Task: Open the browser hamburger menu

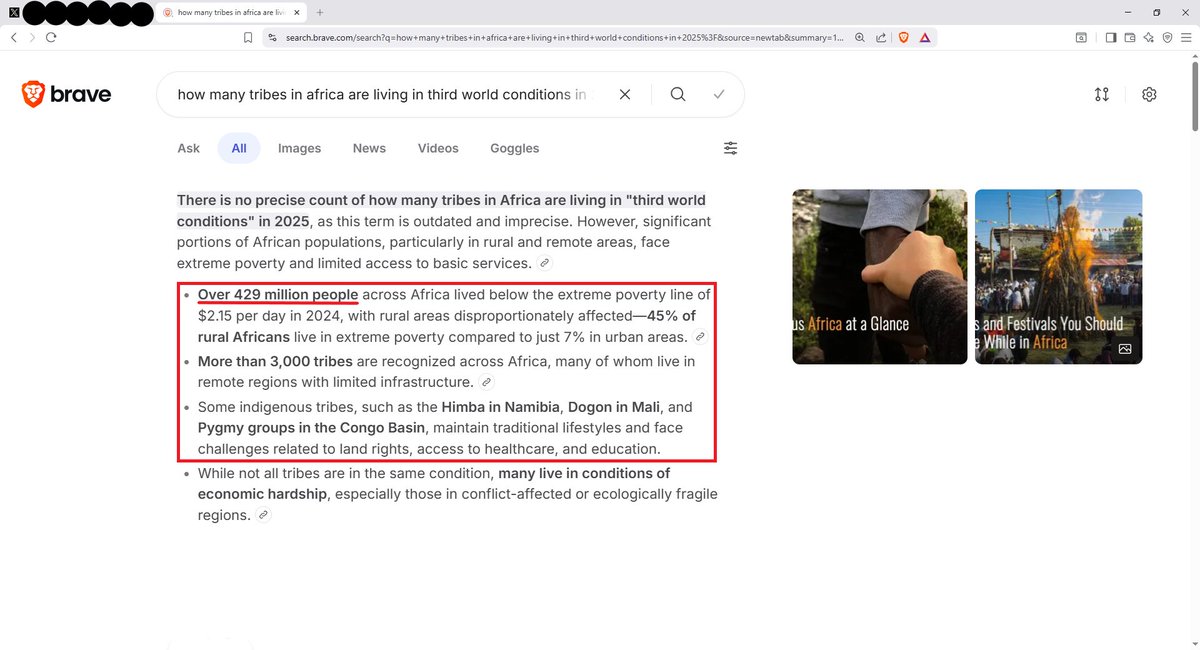Action: pyautogui.click(x=1186, y=37)
